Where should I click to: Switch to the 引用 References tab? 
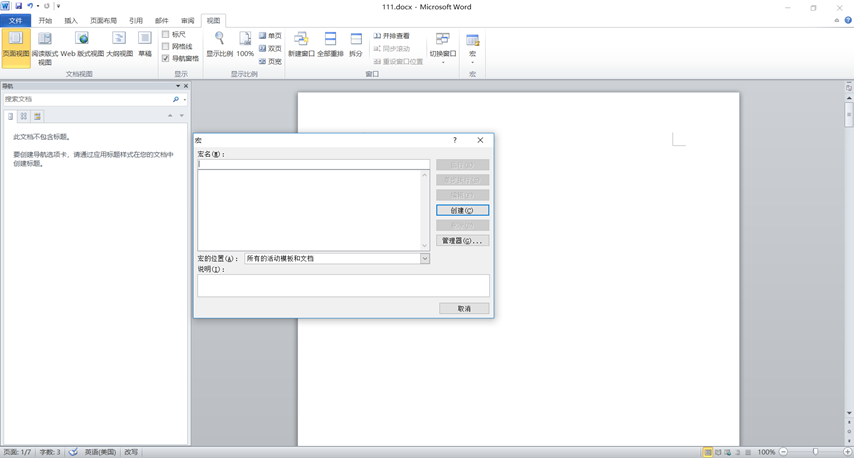[x=136, y=21]
